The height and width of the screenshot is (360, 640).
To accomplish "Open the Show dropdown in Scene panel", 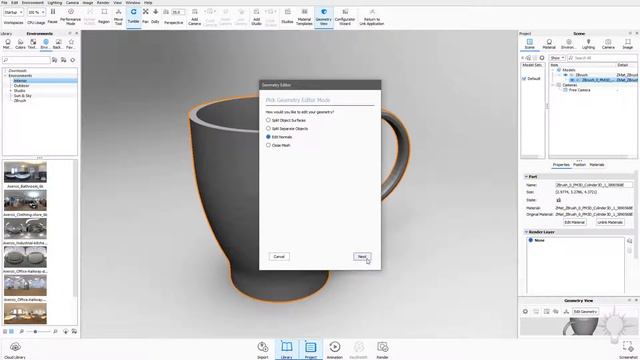I will click(x=557, y=58).
